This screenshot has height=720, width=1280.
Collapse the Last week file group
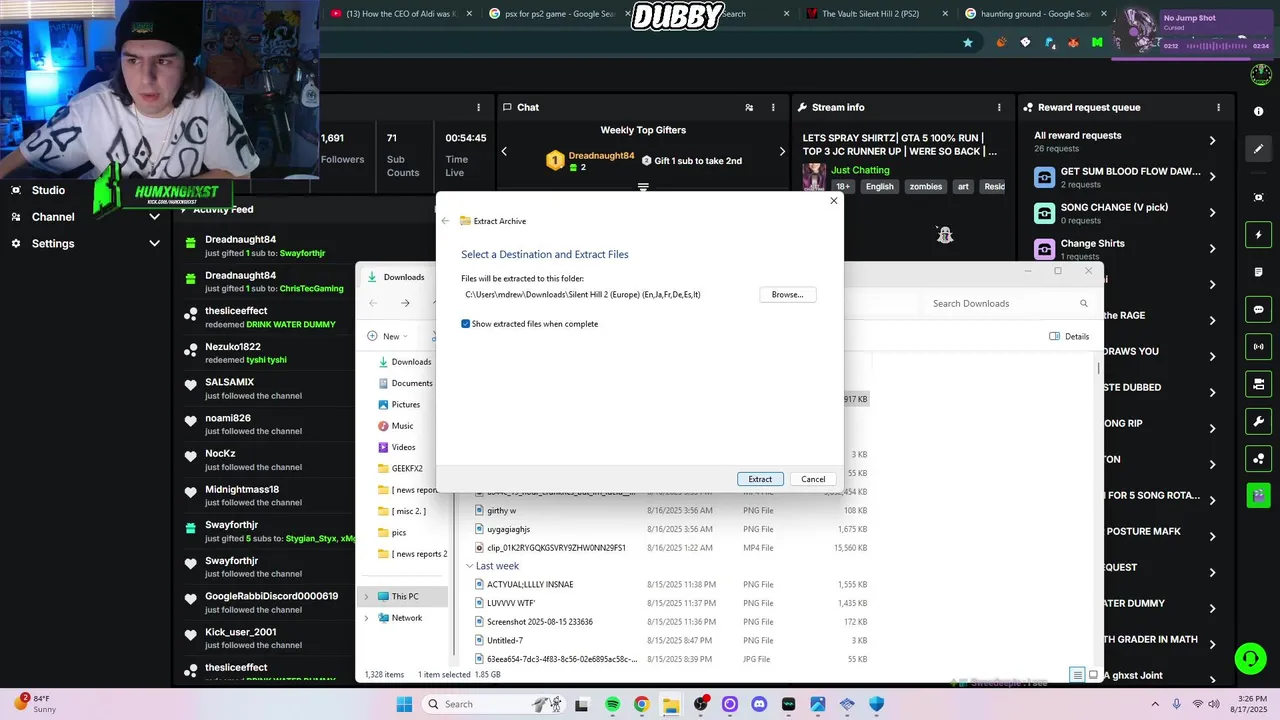[470, 566]
